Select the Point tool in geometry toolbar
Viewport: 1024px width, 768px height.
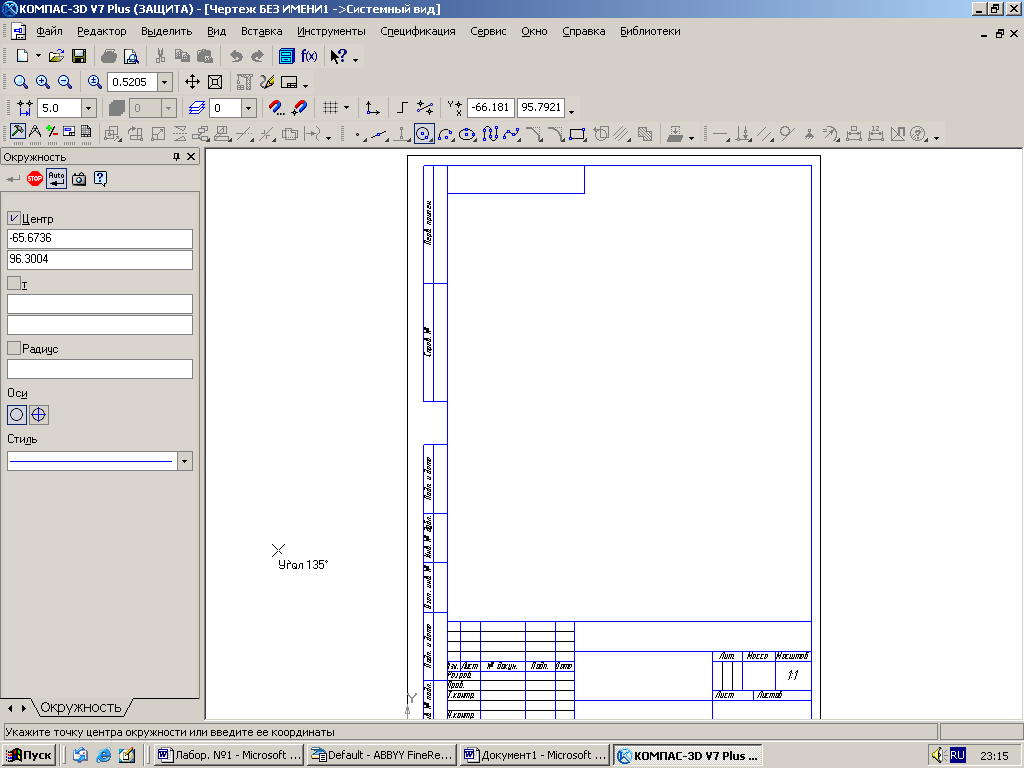pyautogui.click(x=357, y=135)
